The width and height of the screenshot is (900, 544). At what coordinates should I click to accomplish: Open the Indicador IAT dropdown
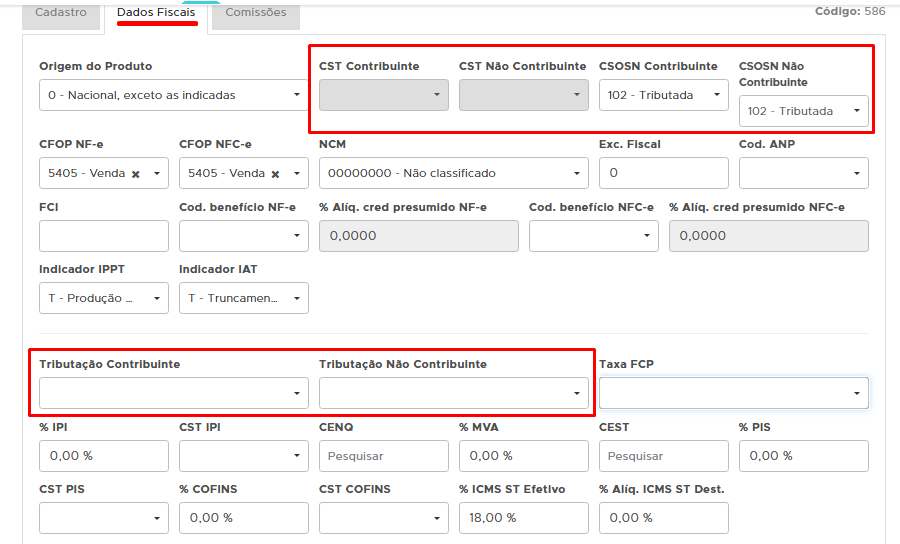[x=243, y=298]
